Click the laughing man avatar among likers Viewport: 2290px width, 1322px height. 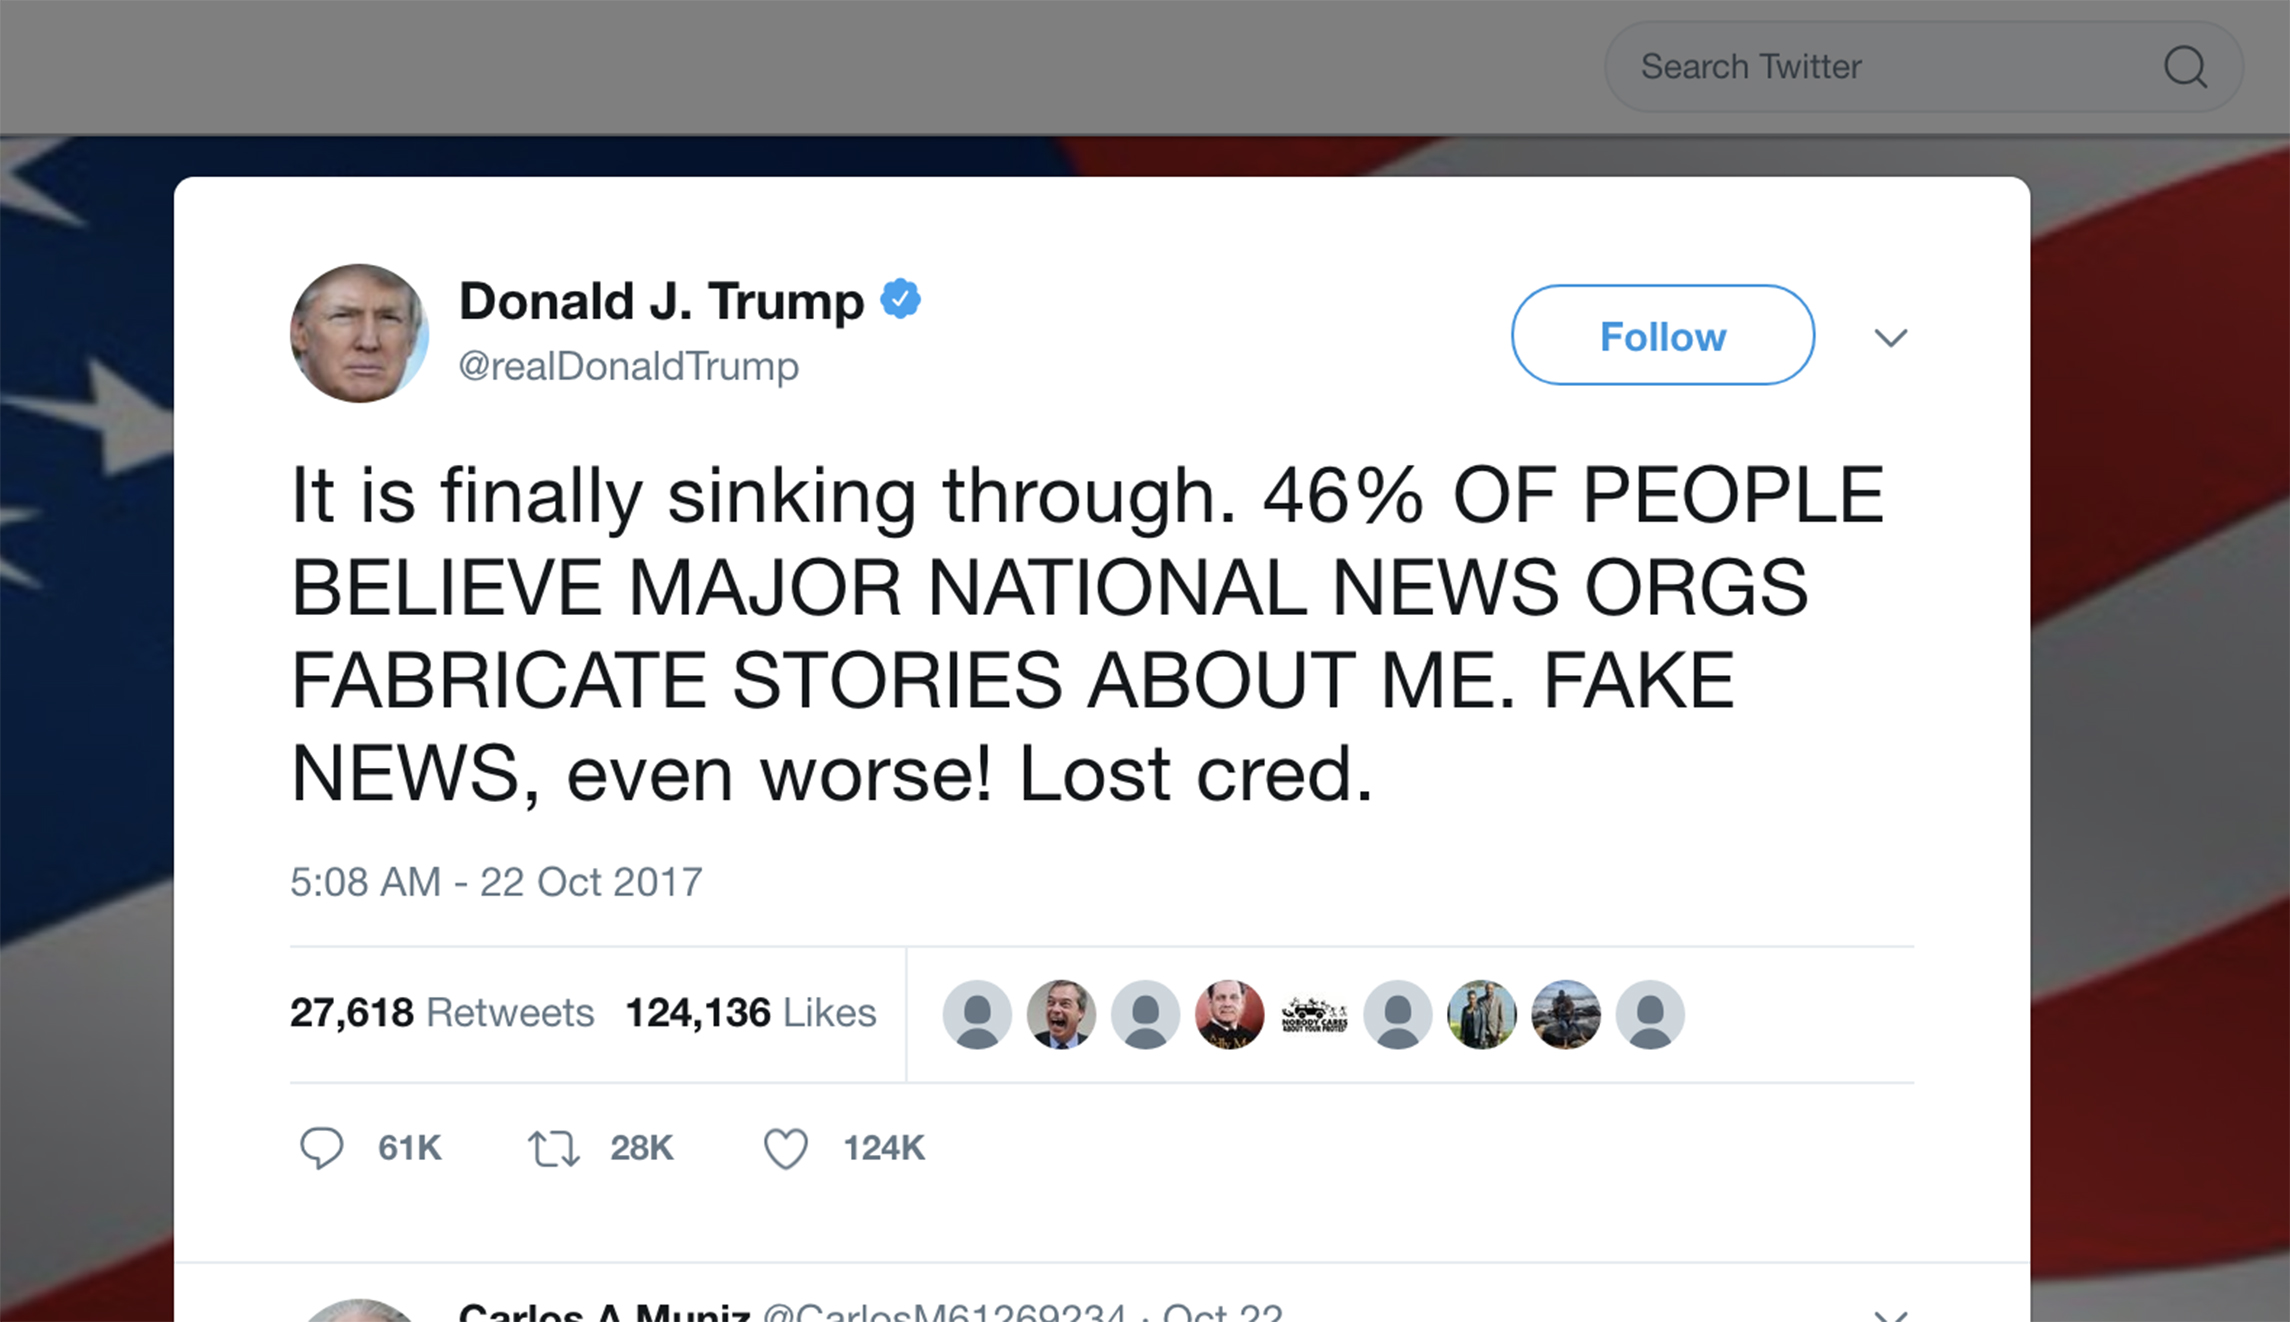click(x=1062, y=1013)
